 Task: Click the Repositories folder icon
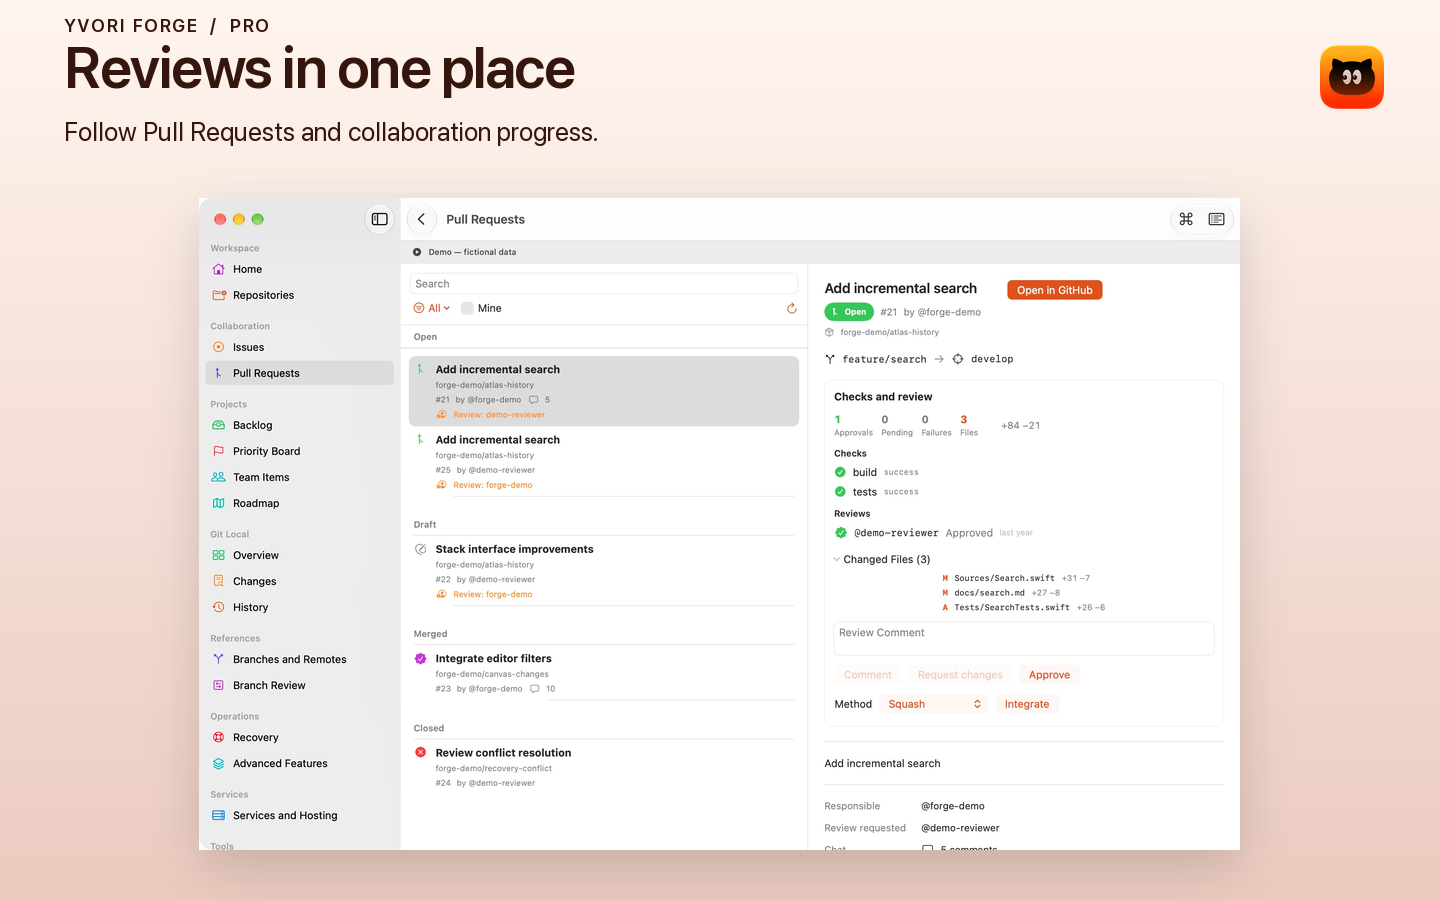tap(219, 295)
